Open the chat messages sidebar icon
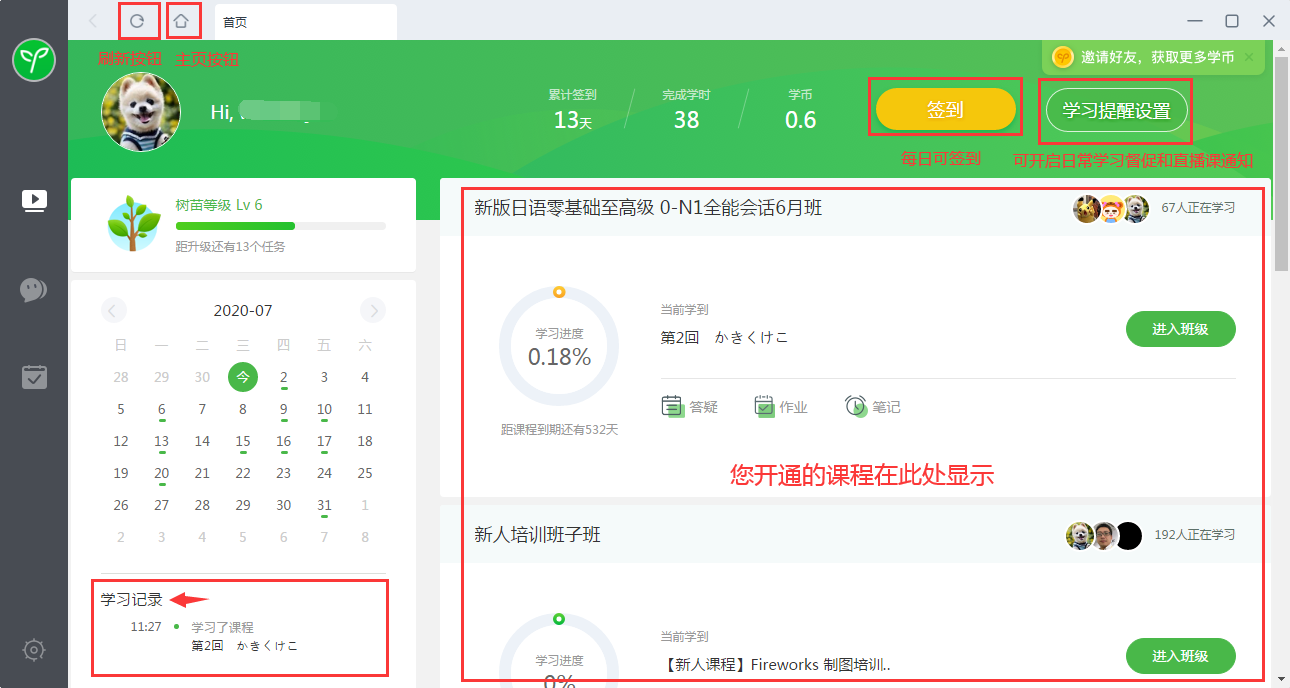1290x688 pixels. 34,290
